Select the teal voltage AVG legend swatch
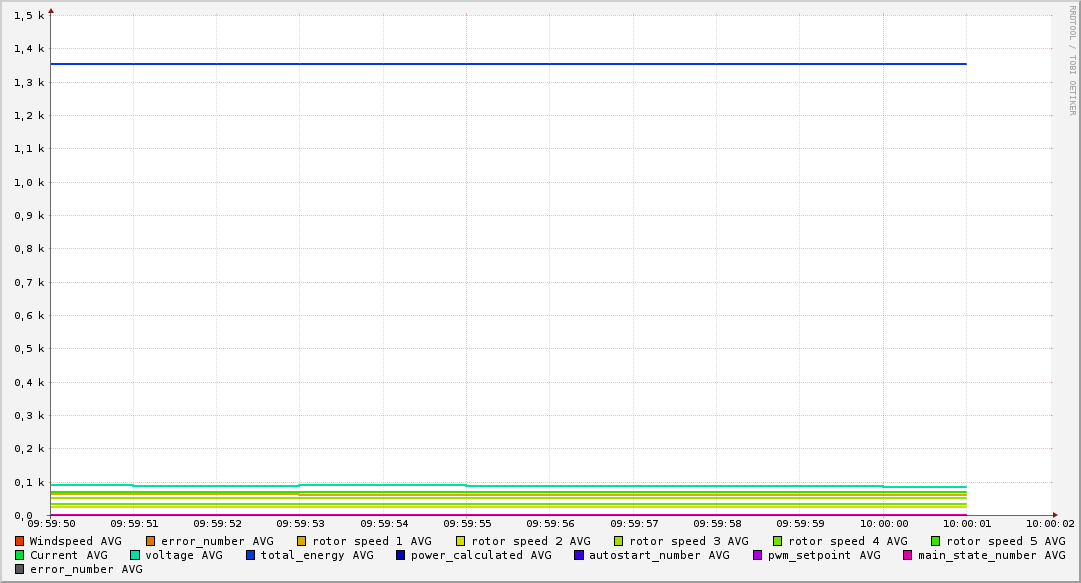This screenshot has width=1081, height=583. (135, 555)
